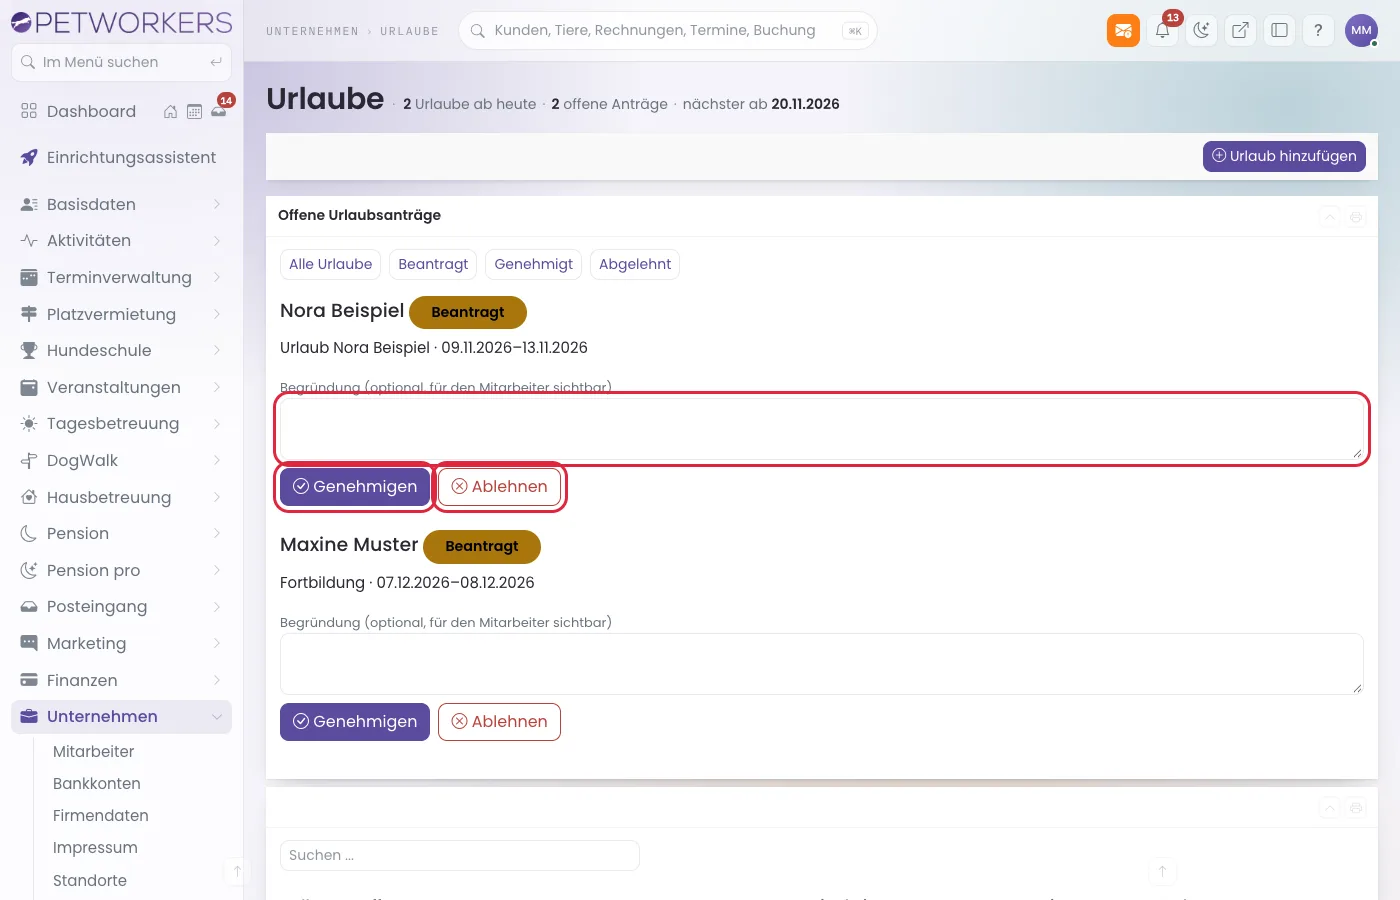Screen dimensions: 1400x900
Task: Open Bankkonten under Unternehmen
Action: 97,784
